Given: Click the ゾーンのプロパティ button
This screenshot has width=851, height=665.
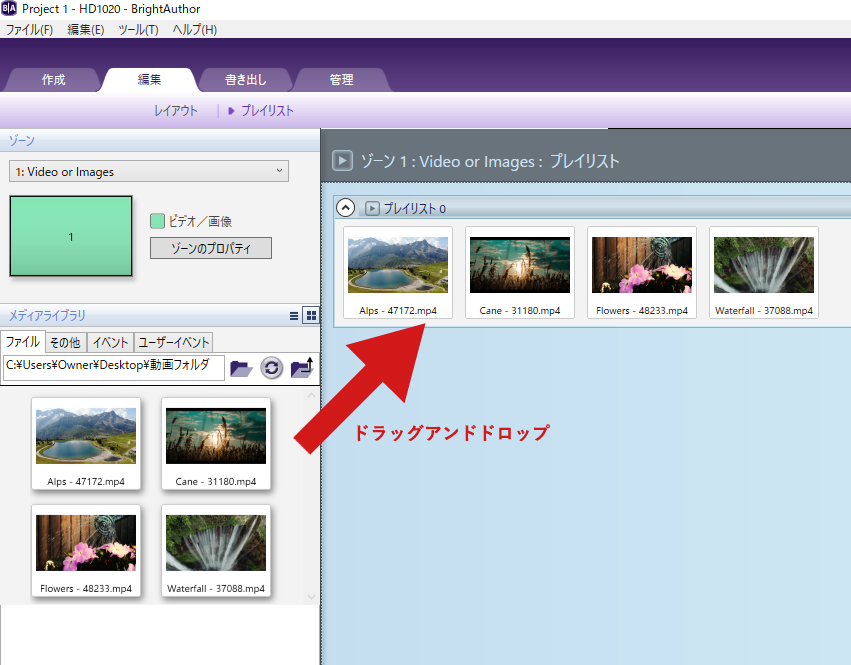Looking at the screenshot, I should pos(210,248).
